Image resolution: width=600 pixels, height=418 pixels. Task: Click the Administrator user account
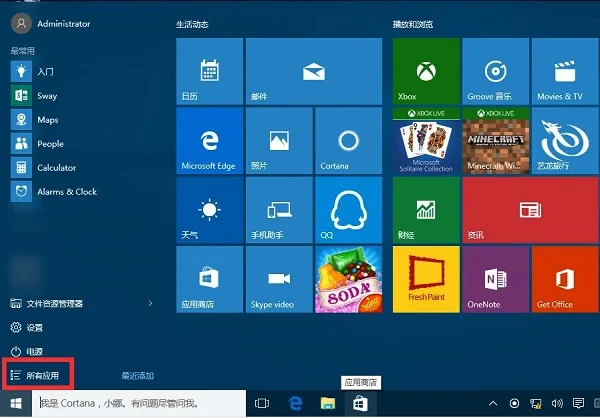(x=51, y=23)
